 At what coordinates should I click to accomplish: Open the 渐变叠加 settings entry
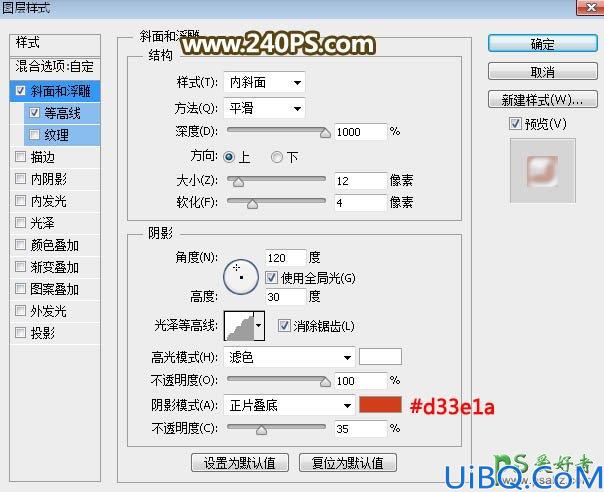click(55, 267)
